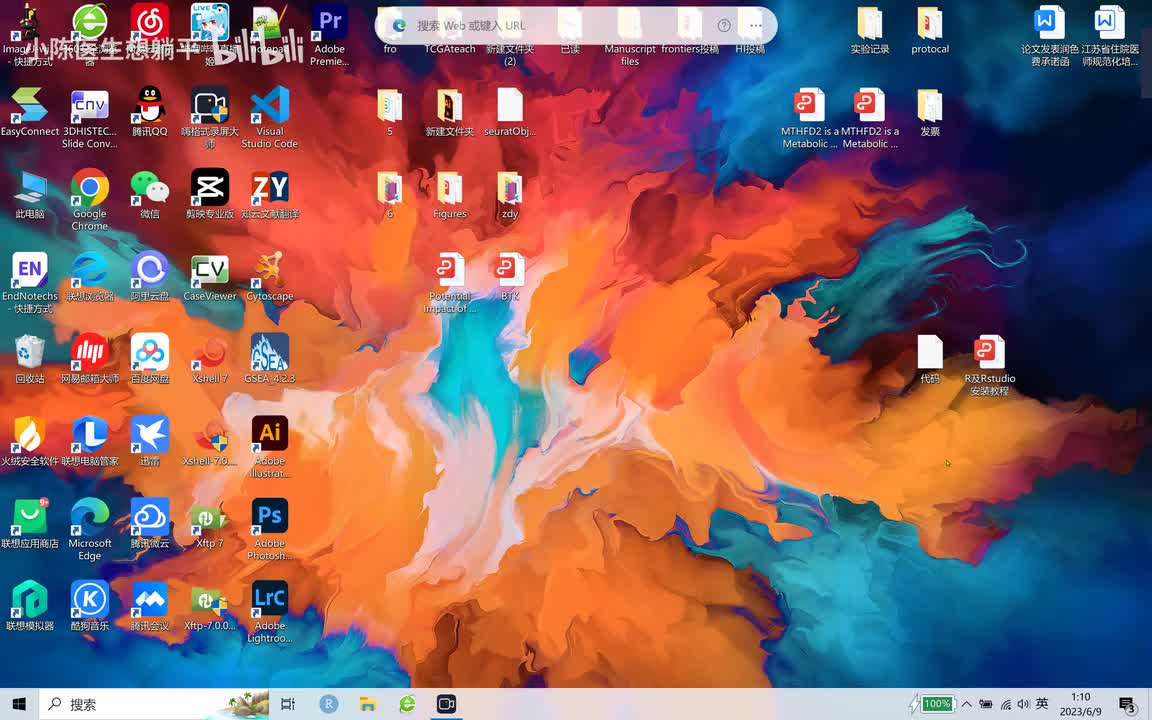The height and width of the screenshot is (720, 1152).
Task: Open Adobe Photoshop desktop shortcut
Action: (x=270, y=529)
